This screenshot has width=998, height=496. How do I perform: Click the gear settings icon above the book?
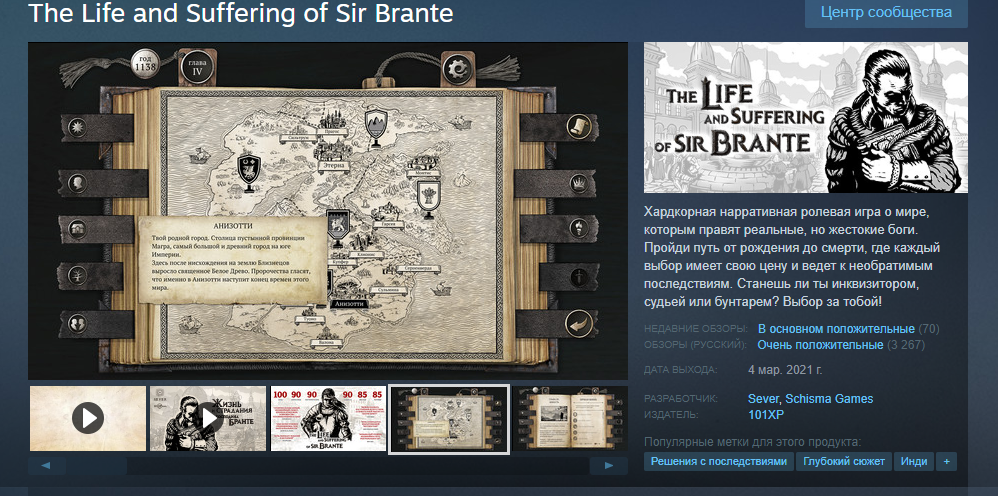[x=456, y=66]
